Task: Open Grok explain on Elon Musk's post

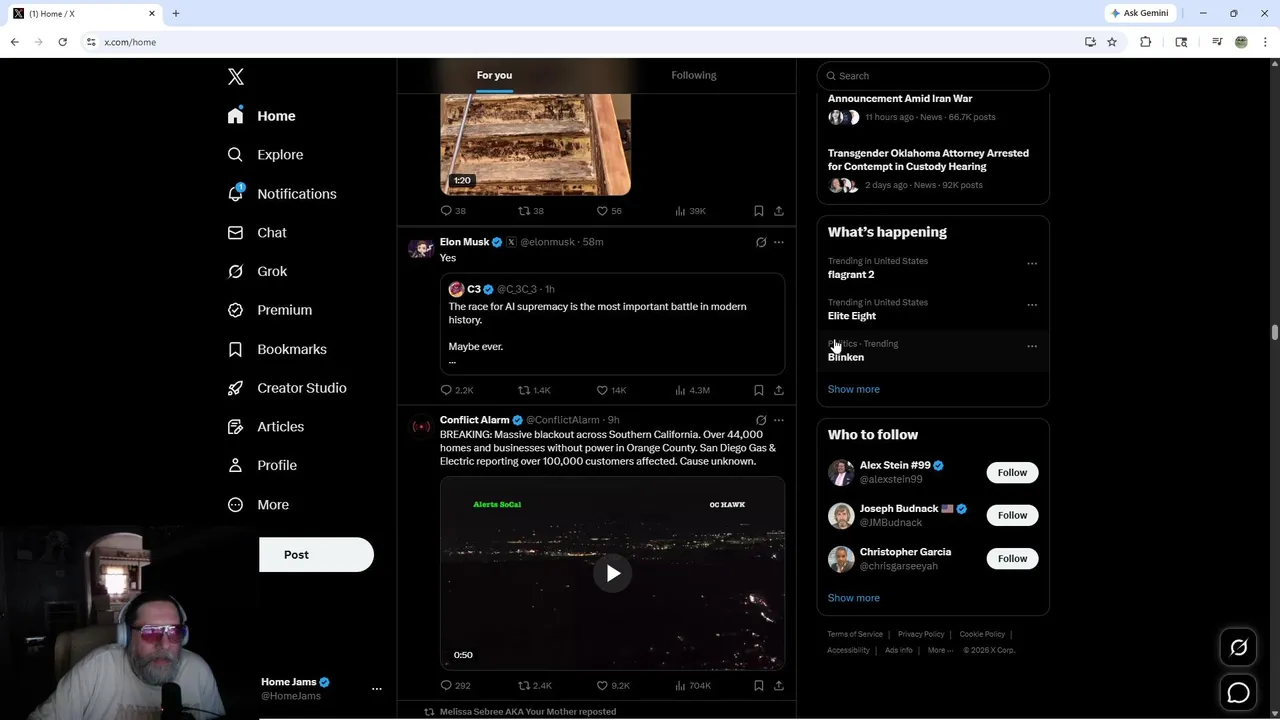Action: click(x=761, y=242)
